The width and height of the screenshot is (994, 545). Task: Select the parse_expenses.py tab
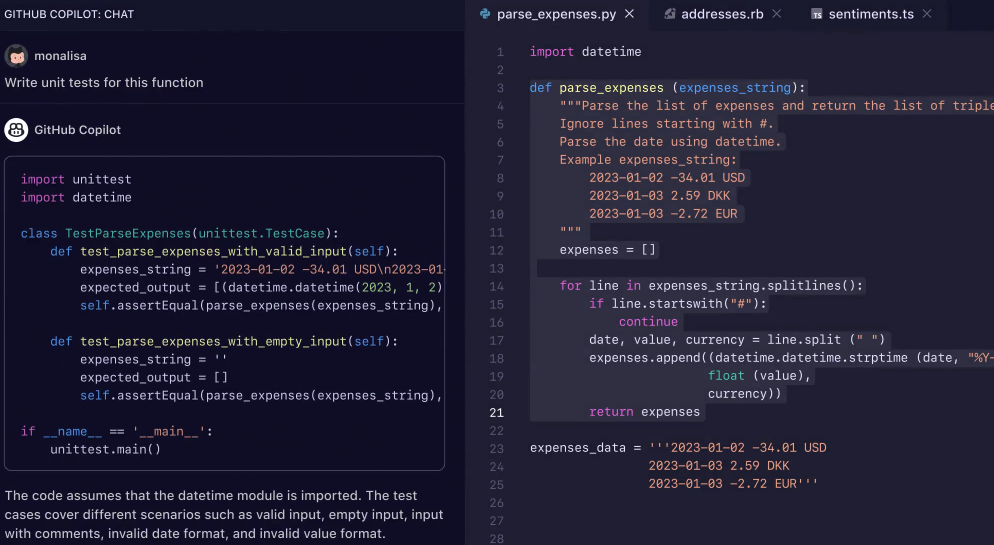click(556, 14)
